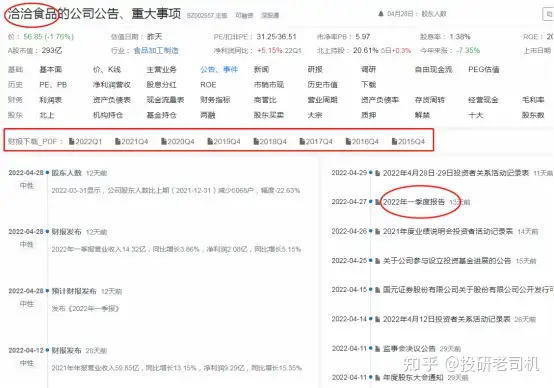The width and height of the screenshot is (554, 388).
Task: Click document icon beside 关于公司参与设立投资基金进展的公告
Action: [x=378, y=261]
